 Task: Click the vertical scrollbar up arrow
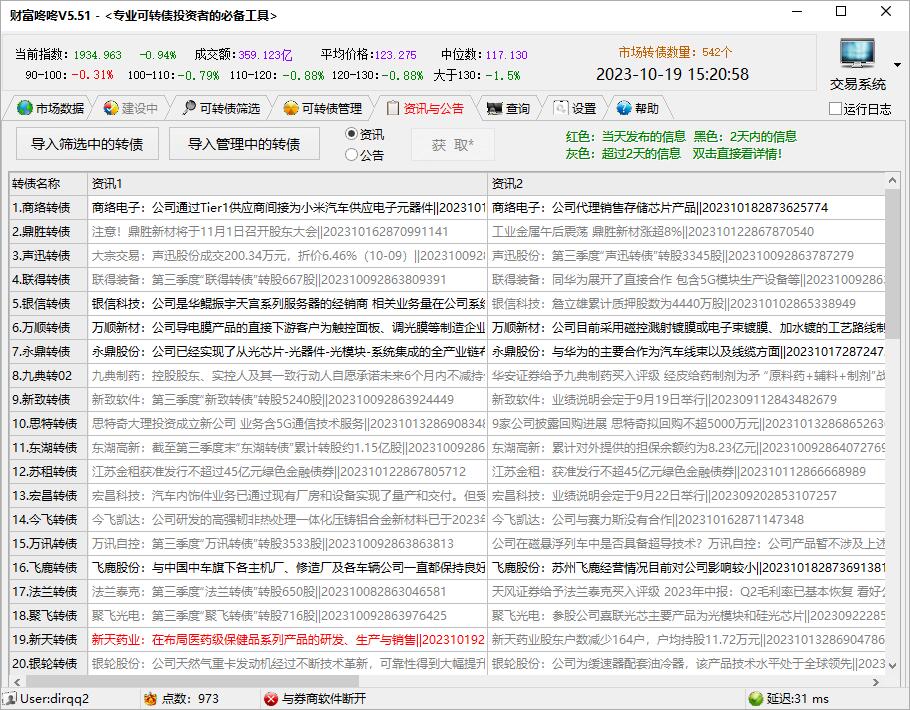(893, 181)
